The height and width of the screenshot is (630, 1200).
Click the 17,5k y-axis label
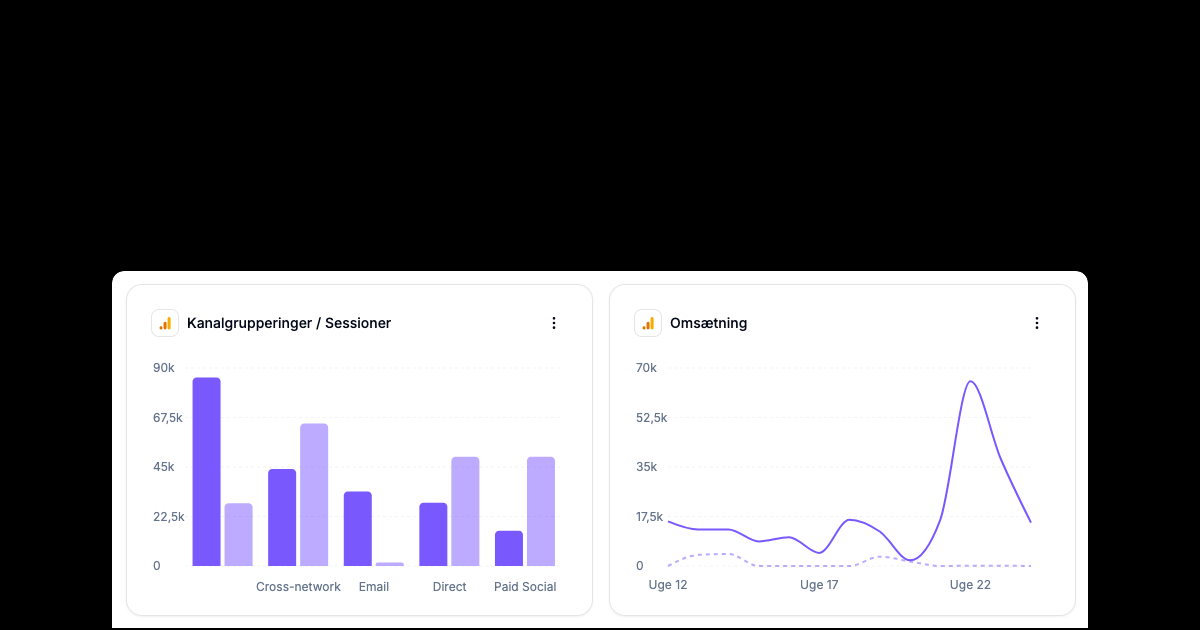650,516
